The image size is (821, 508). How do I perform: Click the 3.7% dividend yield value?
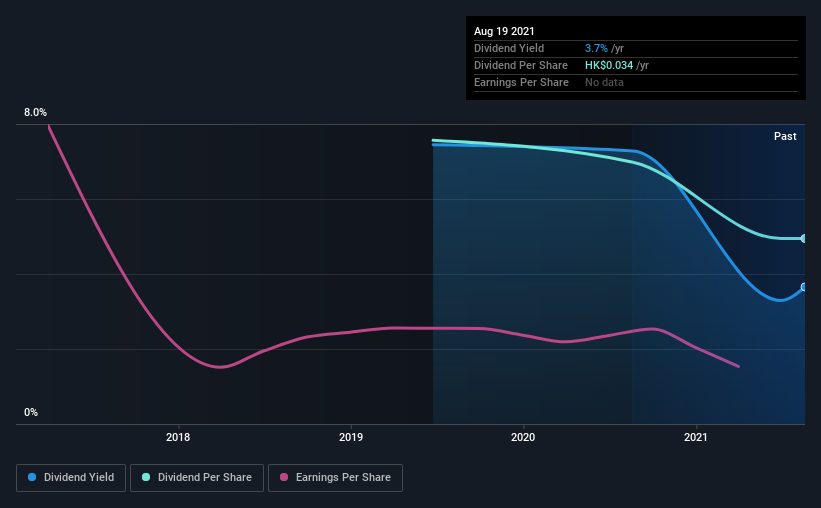pos(596,48)
